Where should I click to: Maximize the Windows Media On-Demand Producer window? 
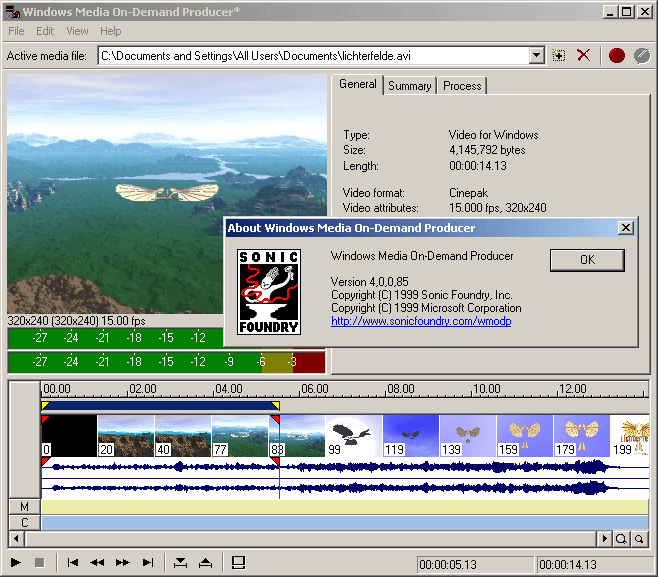(627, 12)
